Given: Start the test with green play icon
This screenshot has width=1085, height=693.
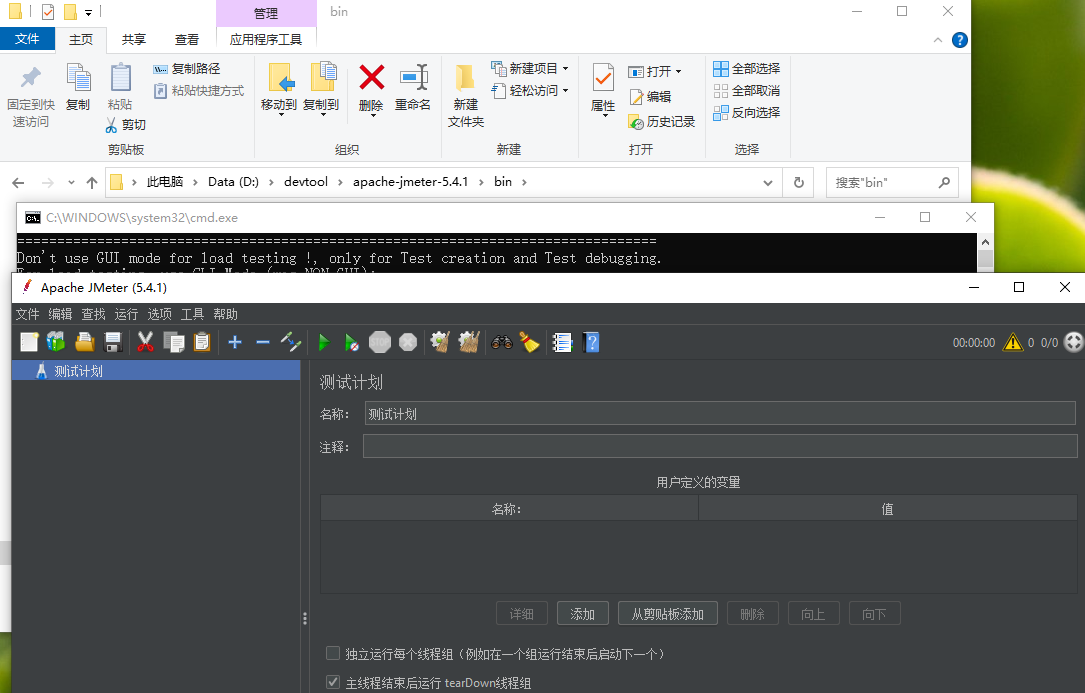Looking at the screenshot, I should 324,342.
